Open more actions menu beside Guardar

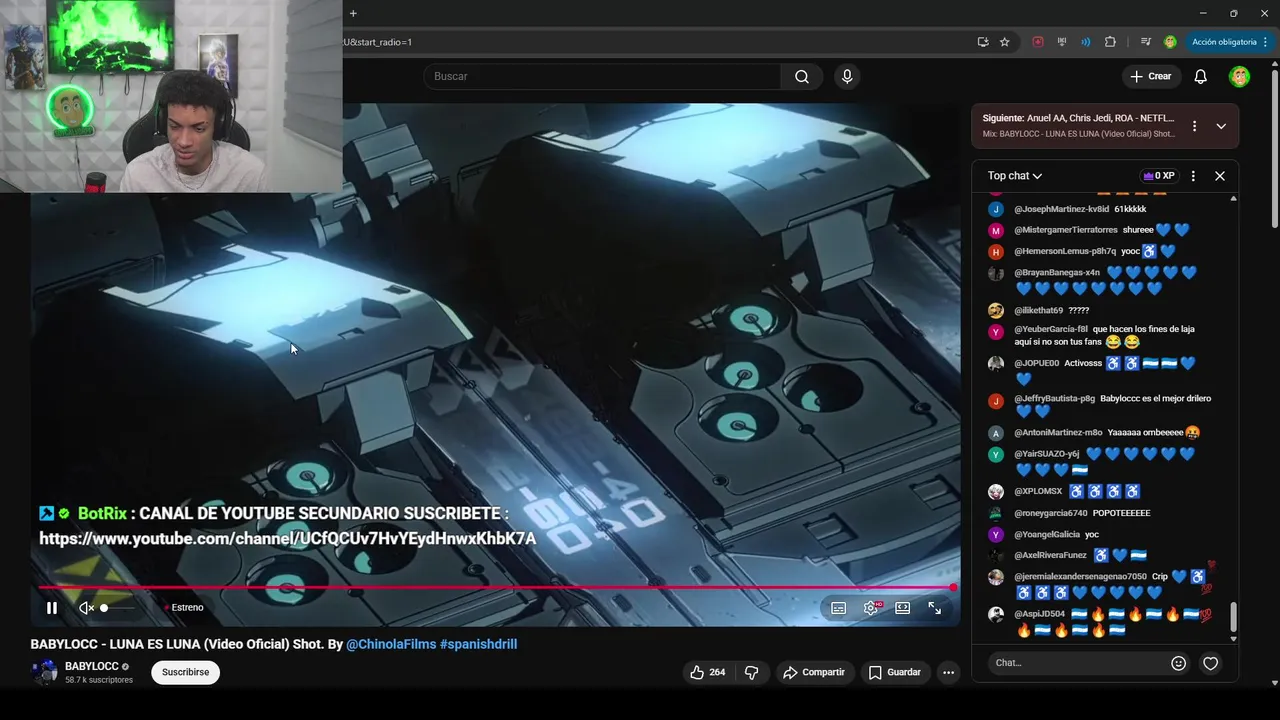pos(948,672)
